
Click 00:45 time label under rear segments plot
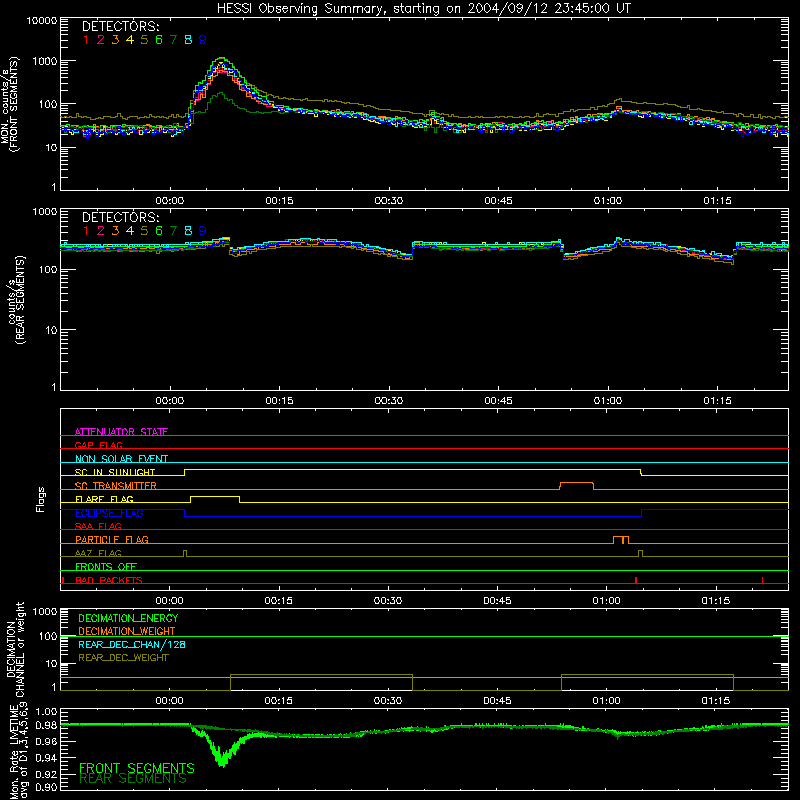coord(498,401)
